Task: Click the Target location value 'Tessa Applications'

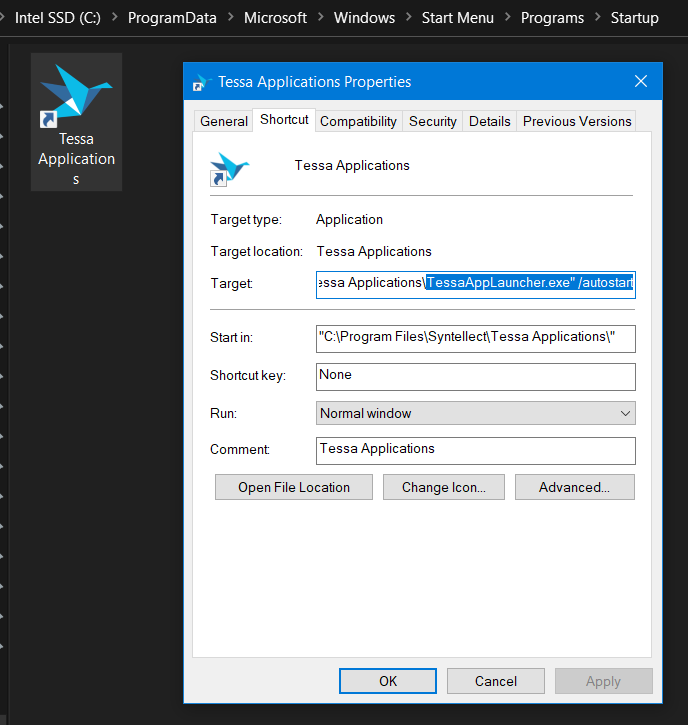Action: coord(374,251)
